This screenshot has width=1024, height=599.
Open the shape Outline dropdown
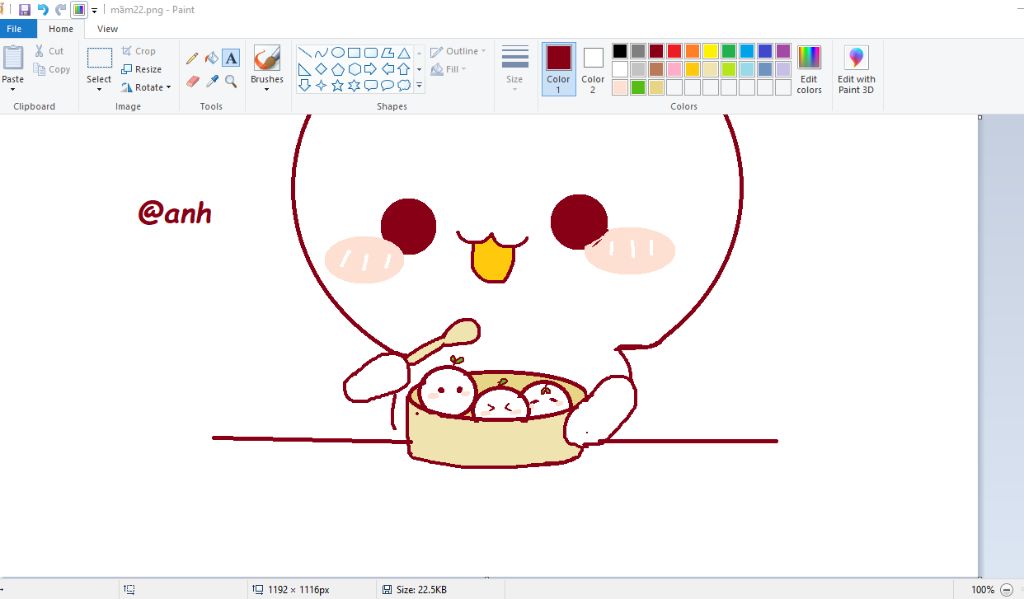458,51
